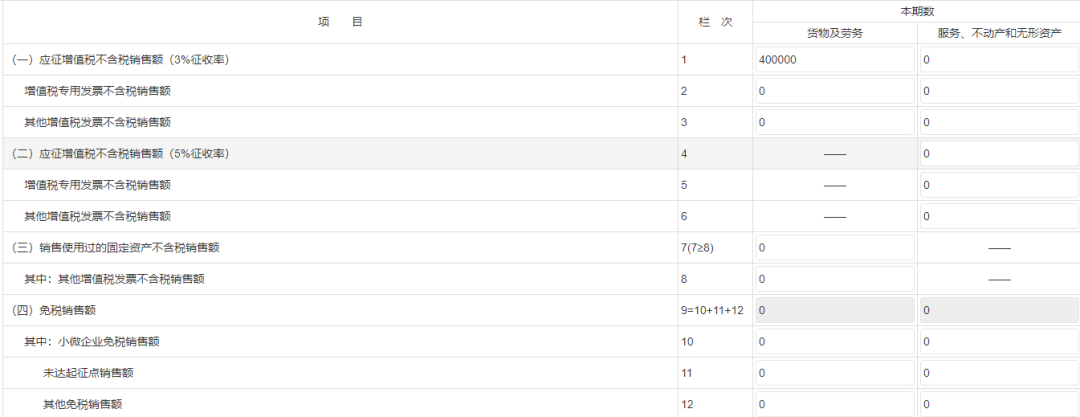Click row 9 tax-exempt sales total goods field

pyautogui.click(x=834, y=310)
